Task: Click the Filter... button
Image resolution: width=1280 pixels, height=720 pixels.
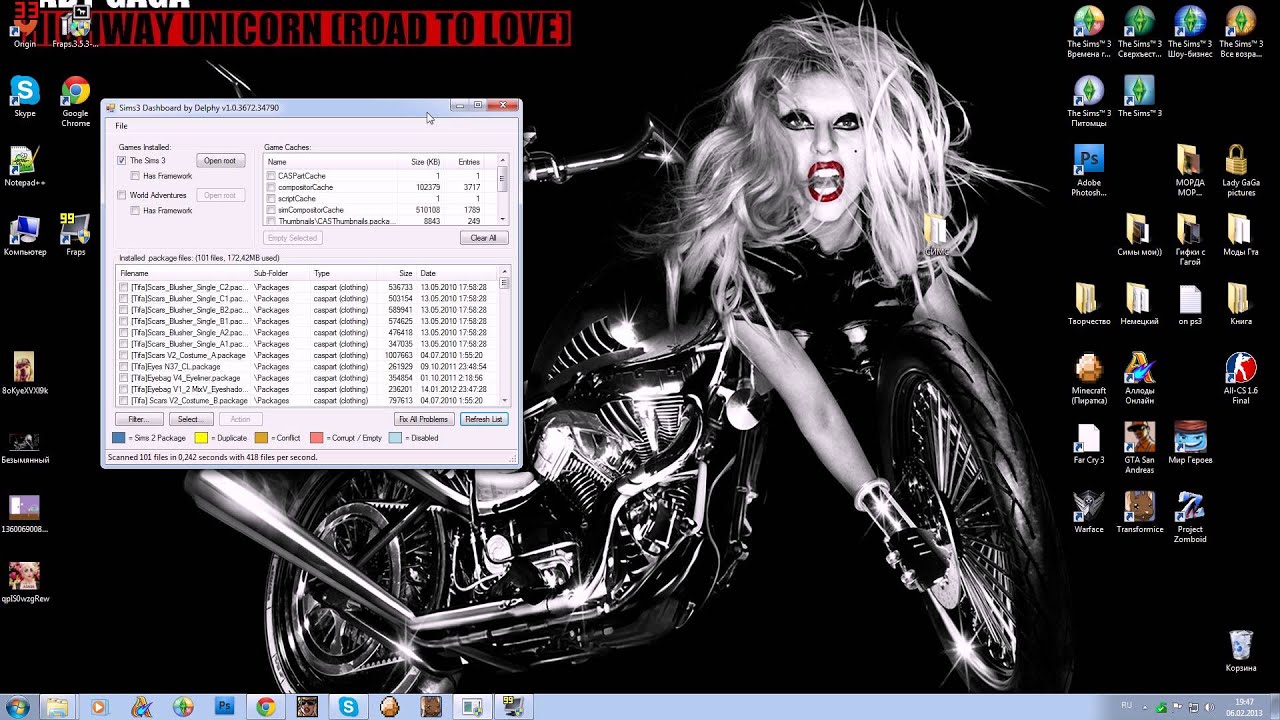Action: coord(138,419)
